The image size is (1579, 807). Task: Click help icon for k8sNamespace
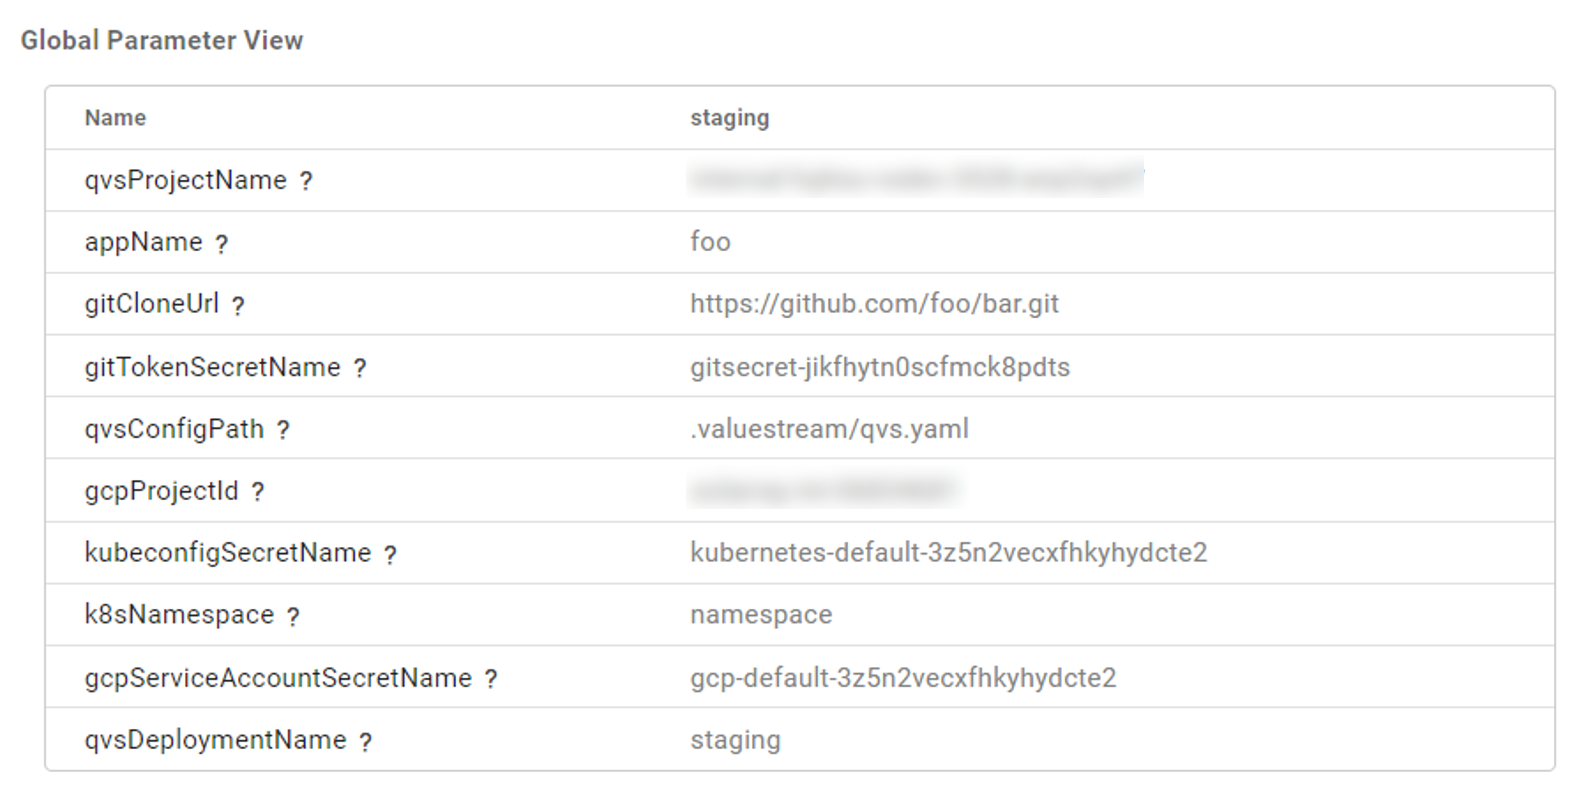point(292,616)
